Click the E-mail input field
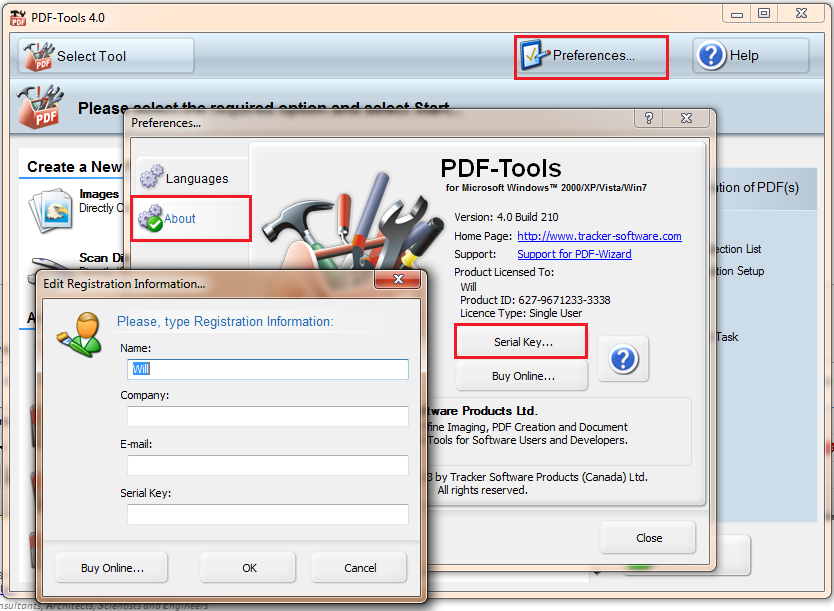Viewport: 834px width, 611px height. click(x=268, y=465)
